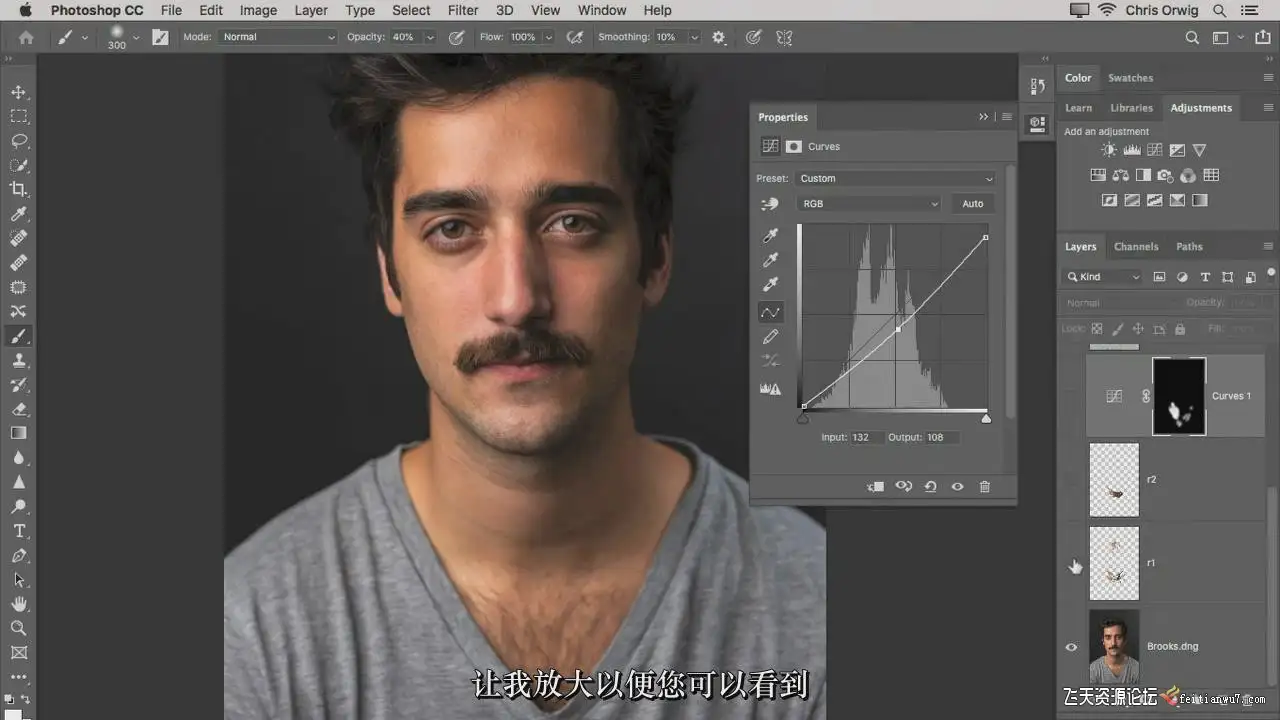
Task: Delete the Curves adjustment with trash icon
Action: click(x=984, y=487)
